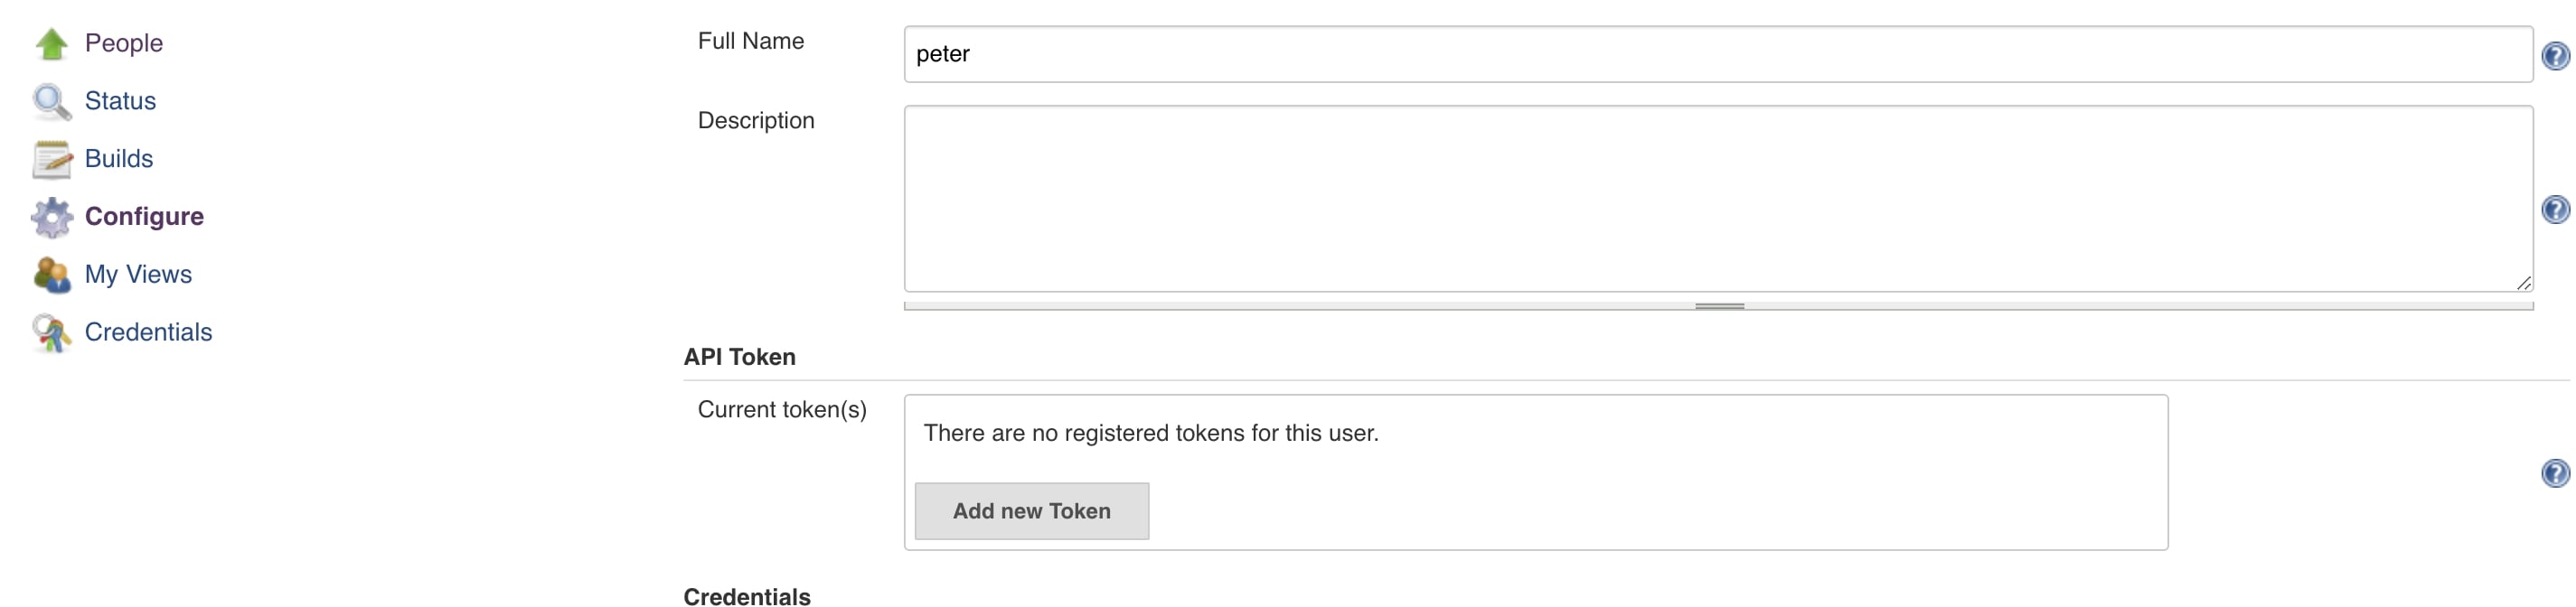Click the keys Credentials icon
The height and width of the screenshot is (607, 2576).
(x=51, y=333)
